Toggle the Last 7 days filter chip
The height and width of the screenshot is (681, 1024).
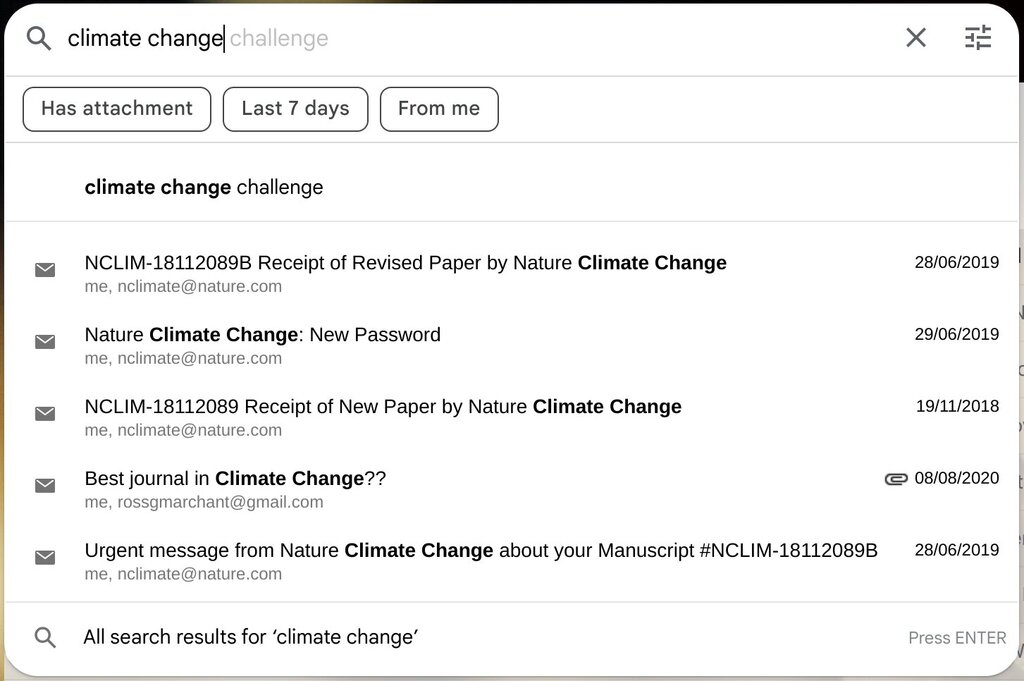(x=295, y=109)
